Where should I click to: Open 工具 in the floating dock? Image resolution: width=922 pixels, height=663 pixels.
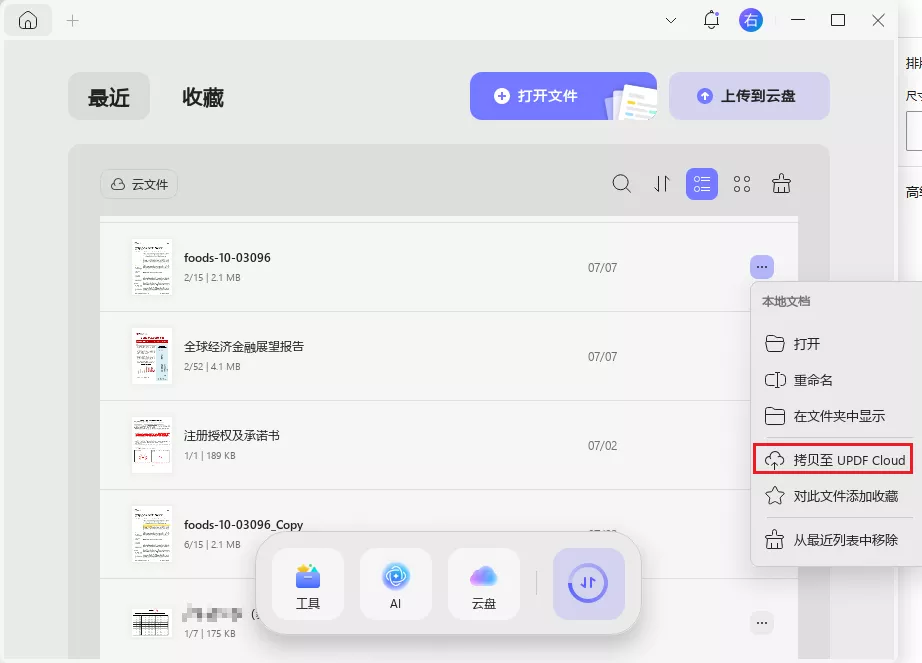point(308,584)
